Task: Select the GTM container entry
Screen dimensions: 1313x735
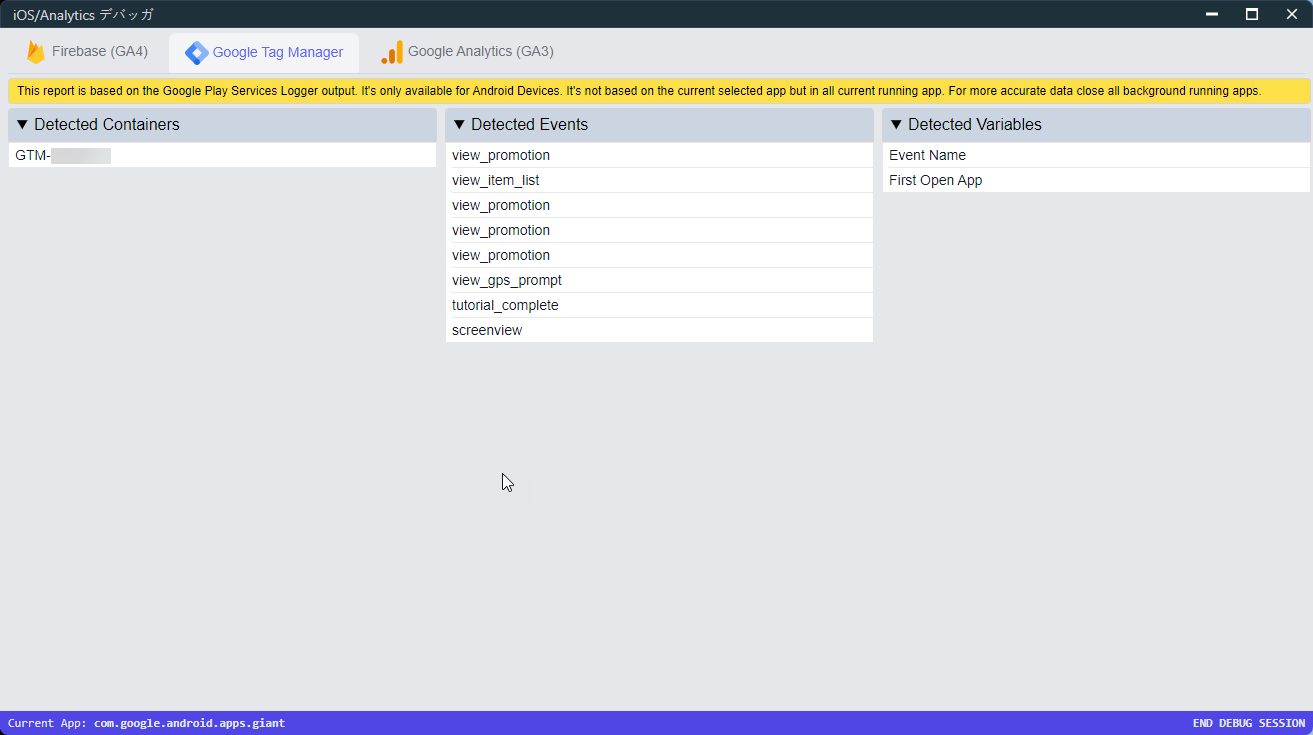Action: point(62,155)
